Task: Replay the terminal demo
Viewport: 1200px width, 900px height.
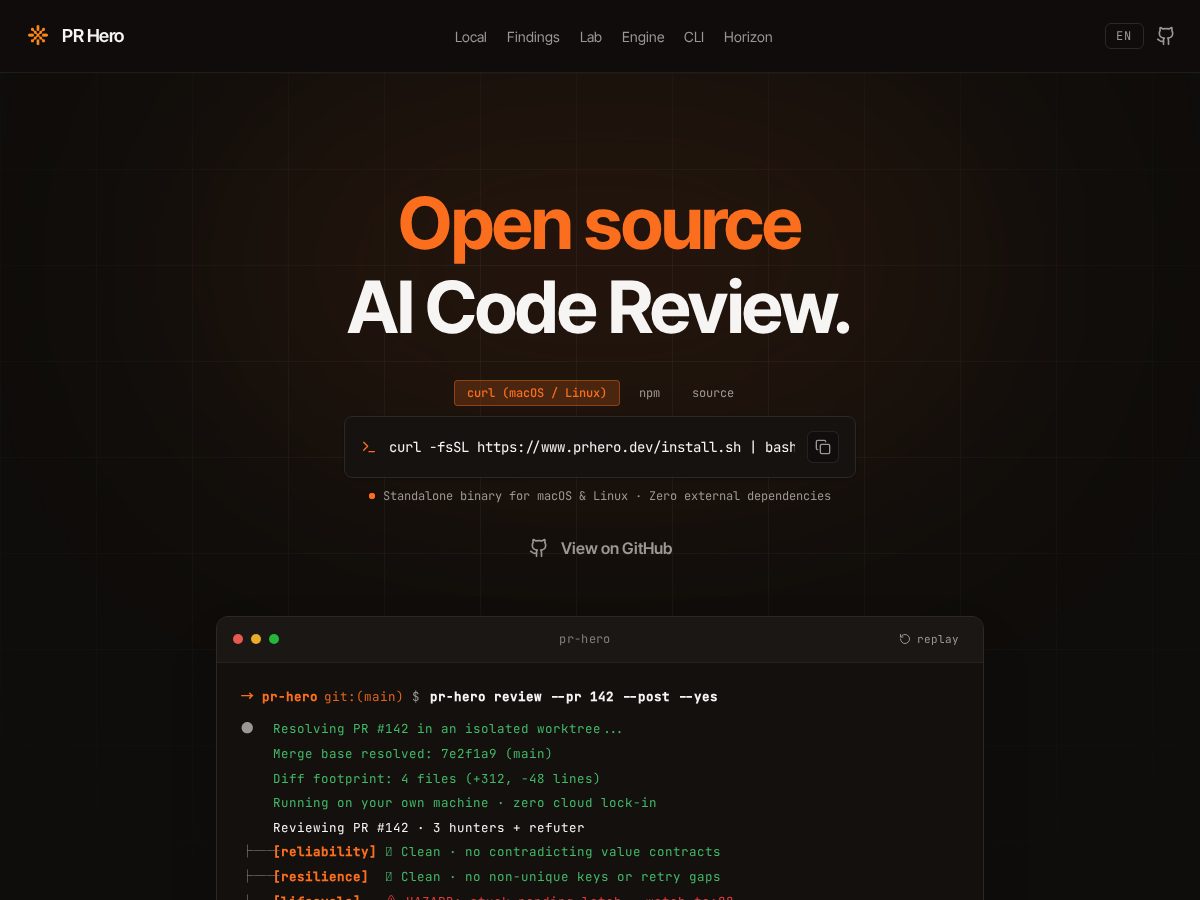Action: [929, 639]
